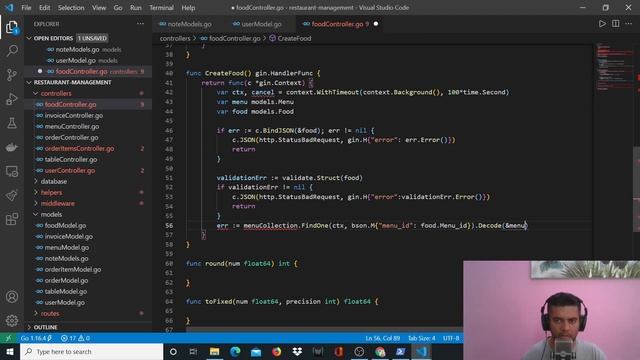Click the remote window indicator in status bar
This screenshot has width=640, height=360.
[x=8, y=338]
